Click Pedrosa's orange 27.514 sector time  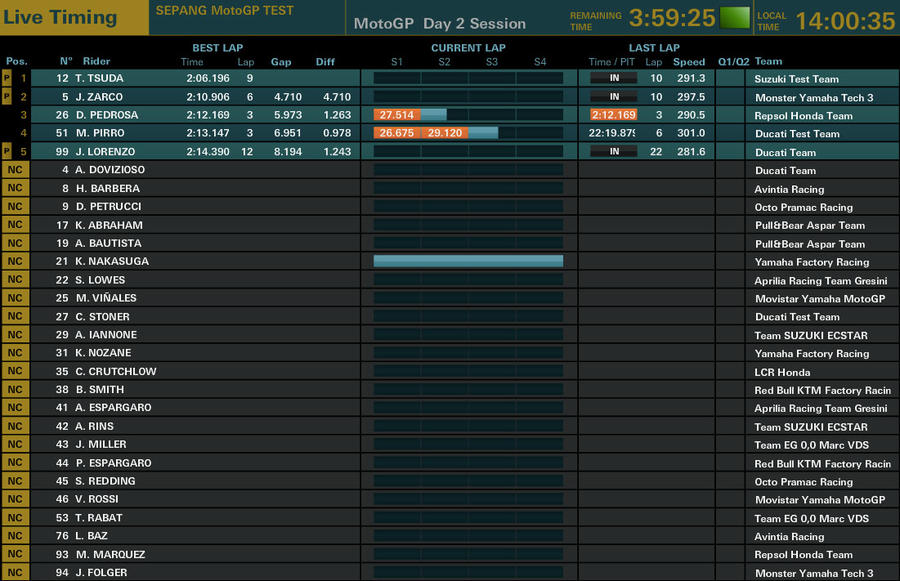pos(397,115)
